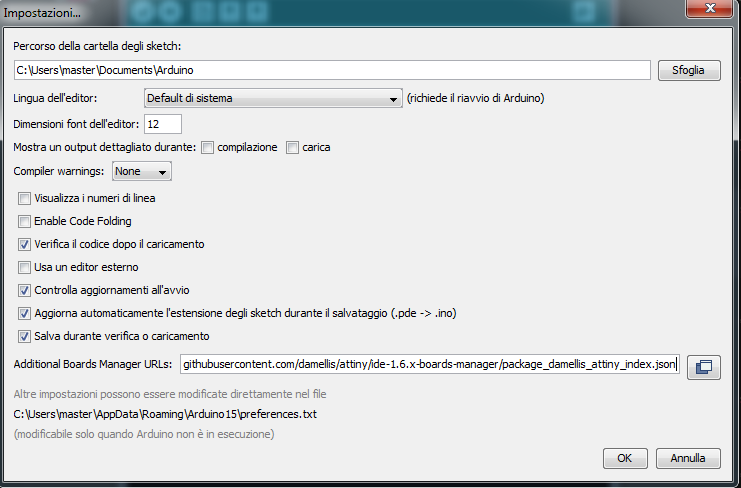Image resolution: width=741 pixels, height=488 pixels.
Task: Check Usa un editor esterno
Action: [x=24, y=267]
